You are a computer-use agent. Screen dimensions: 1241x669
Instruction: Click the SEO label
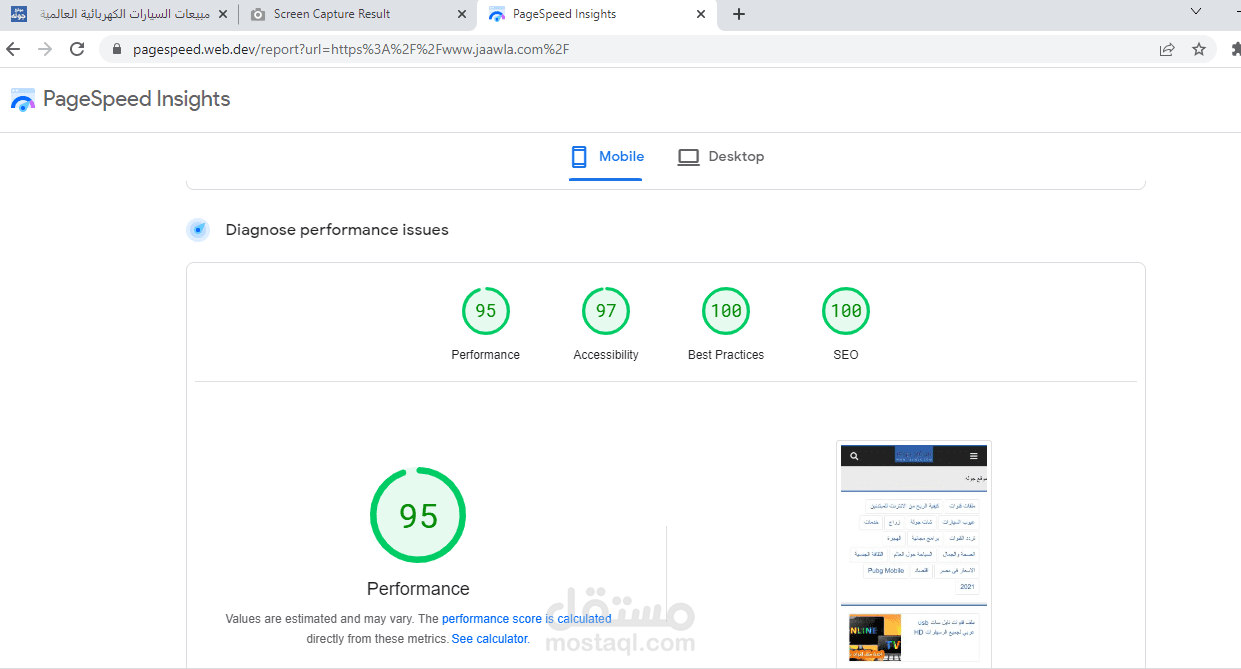pyautogui.click(x=846, y=355)
